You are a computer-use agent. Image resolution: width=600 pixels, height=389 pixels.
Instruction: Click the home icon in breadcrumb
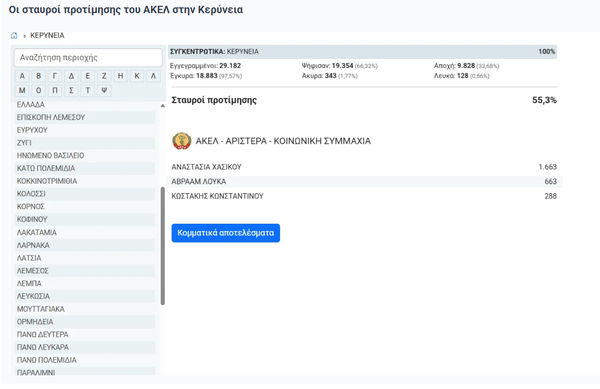coord(14,36)
